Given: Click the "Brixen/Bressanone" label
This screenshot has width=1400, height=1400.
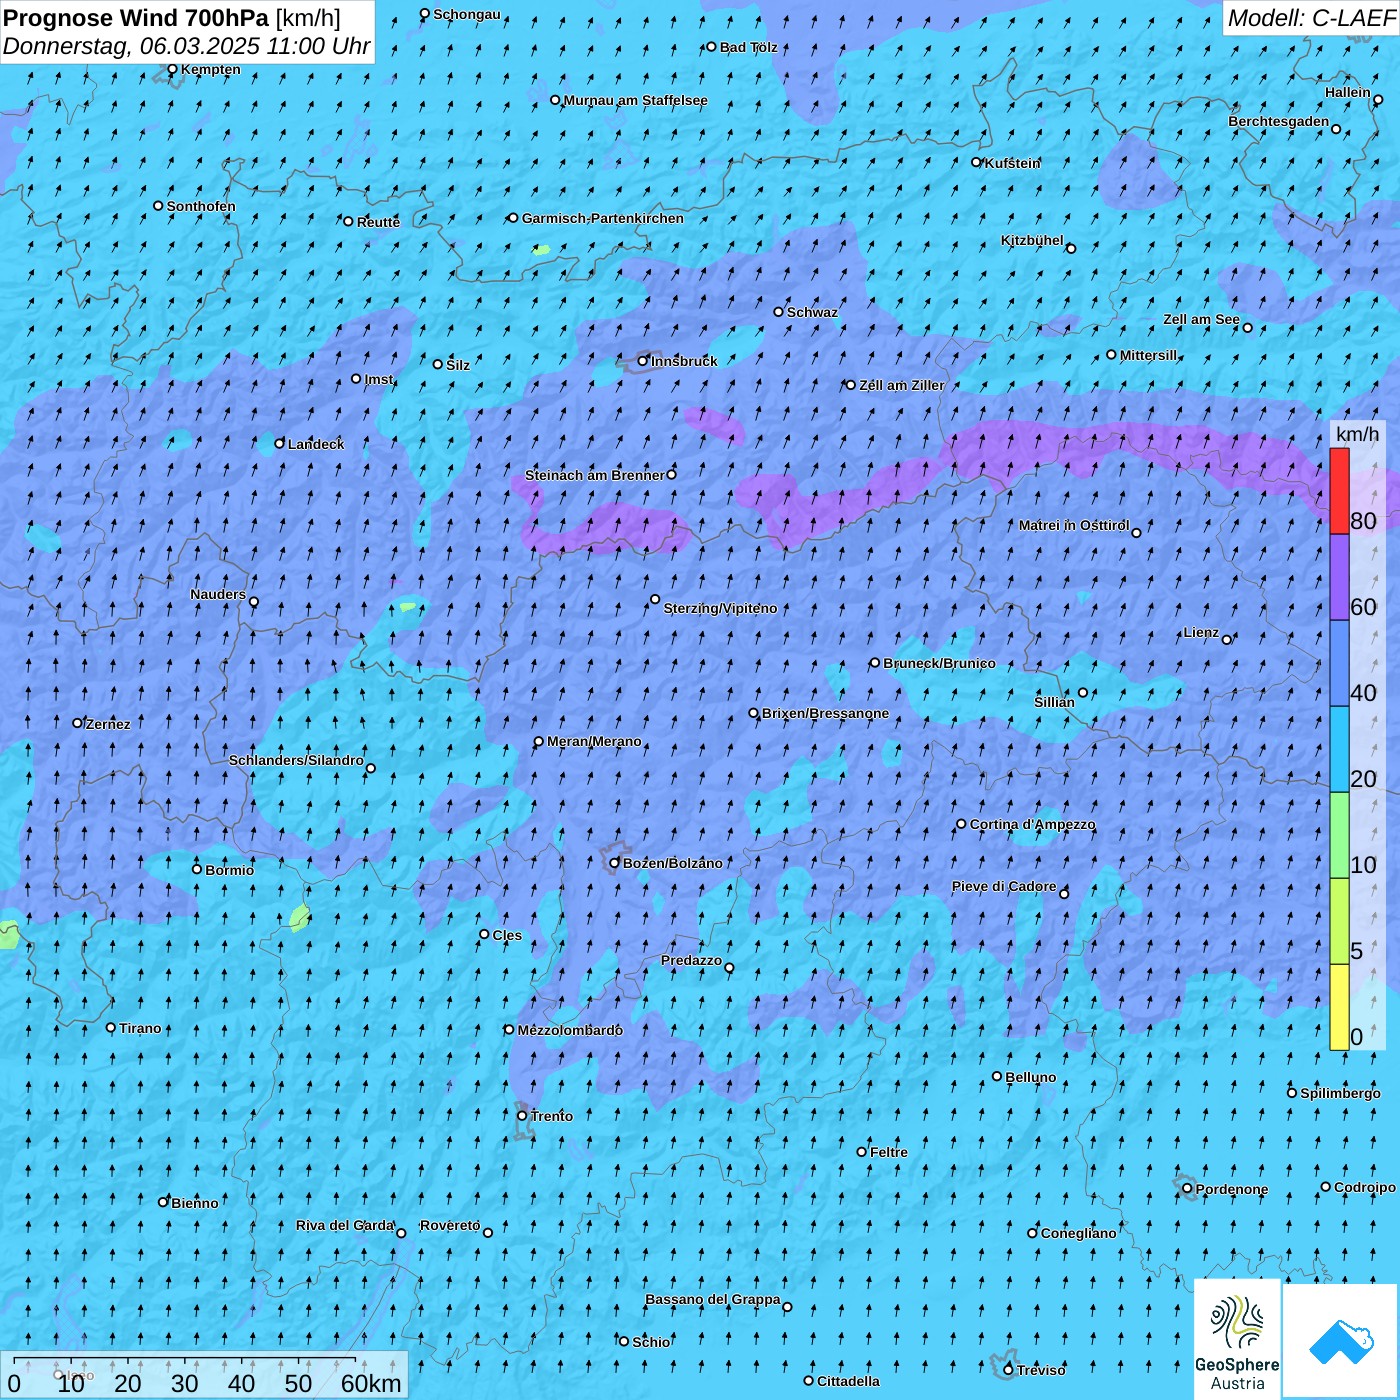Looking at the screenshot, I should coord(825,713).
